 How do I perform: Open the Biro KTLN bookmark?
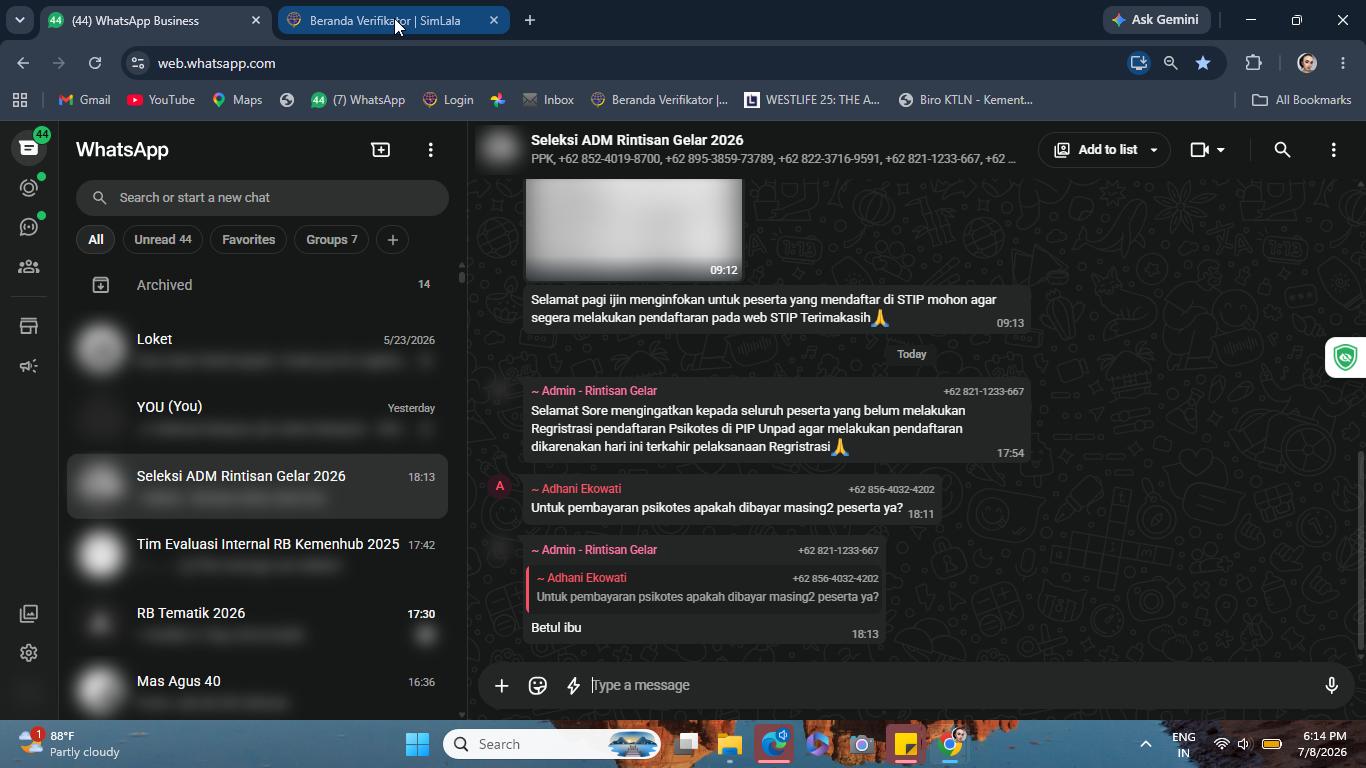pyautogui.click(x=965, y=100)
